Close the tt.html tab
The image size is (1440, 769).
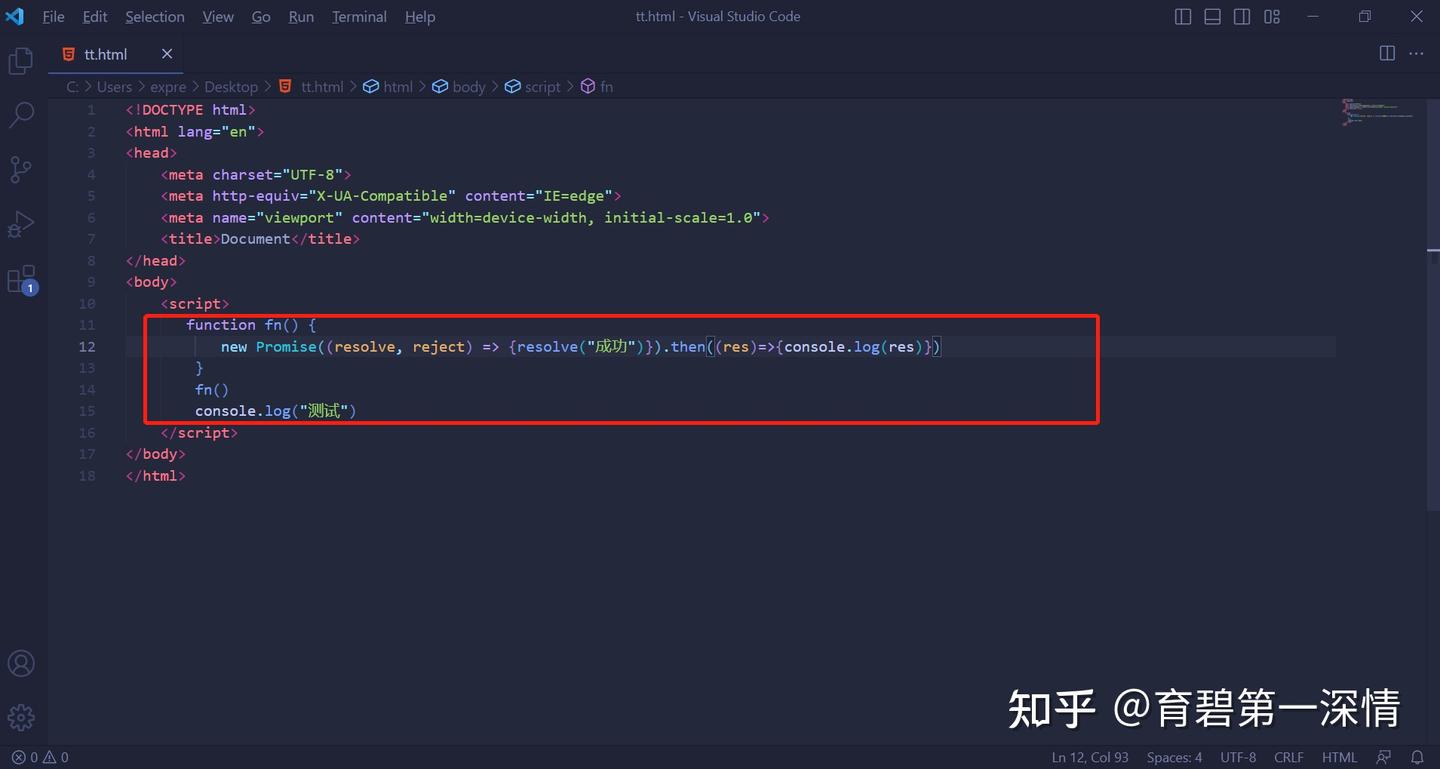click(167, 54)
